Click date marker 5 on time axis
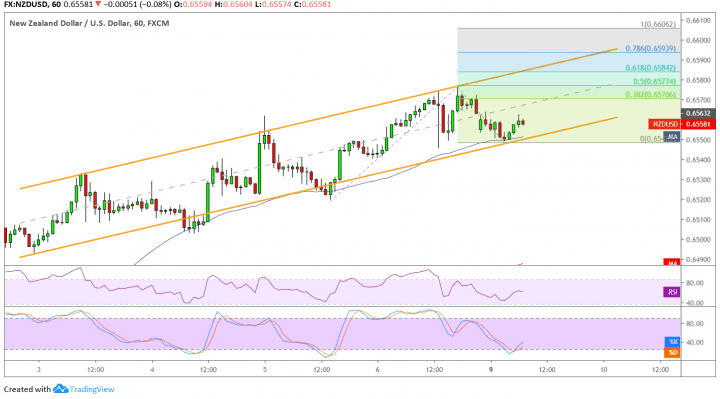Screen dimensions: 720x399 [265, 370]
